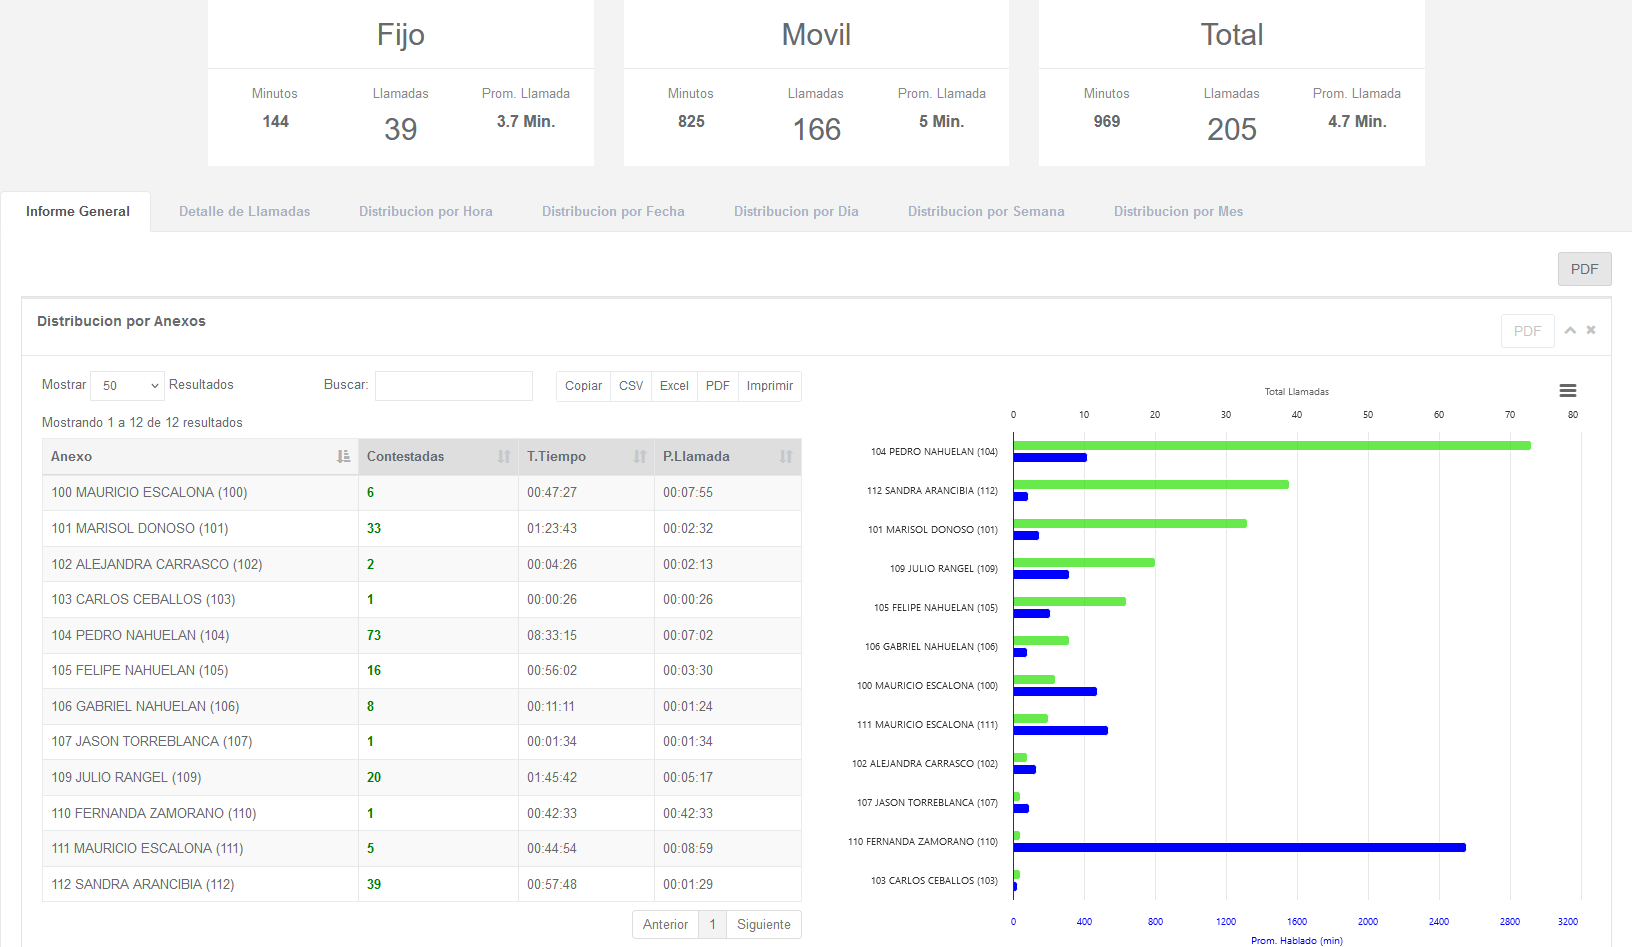Click the Imprimir button

pyautogui.click(x=769, y=386)
